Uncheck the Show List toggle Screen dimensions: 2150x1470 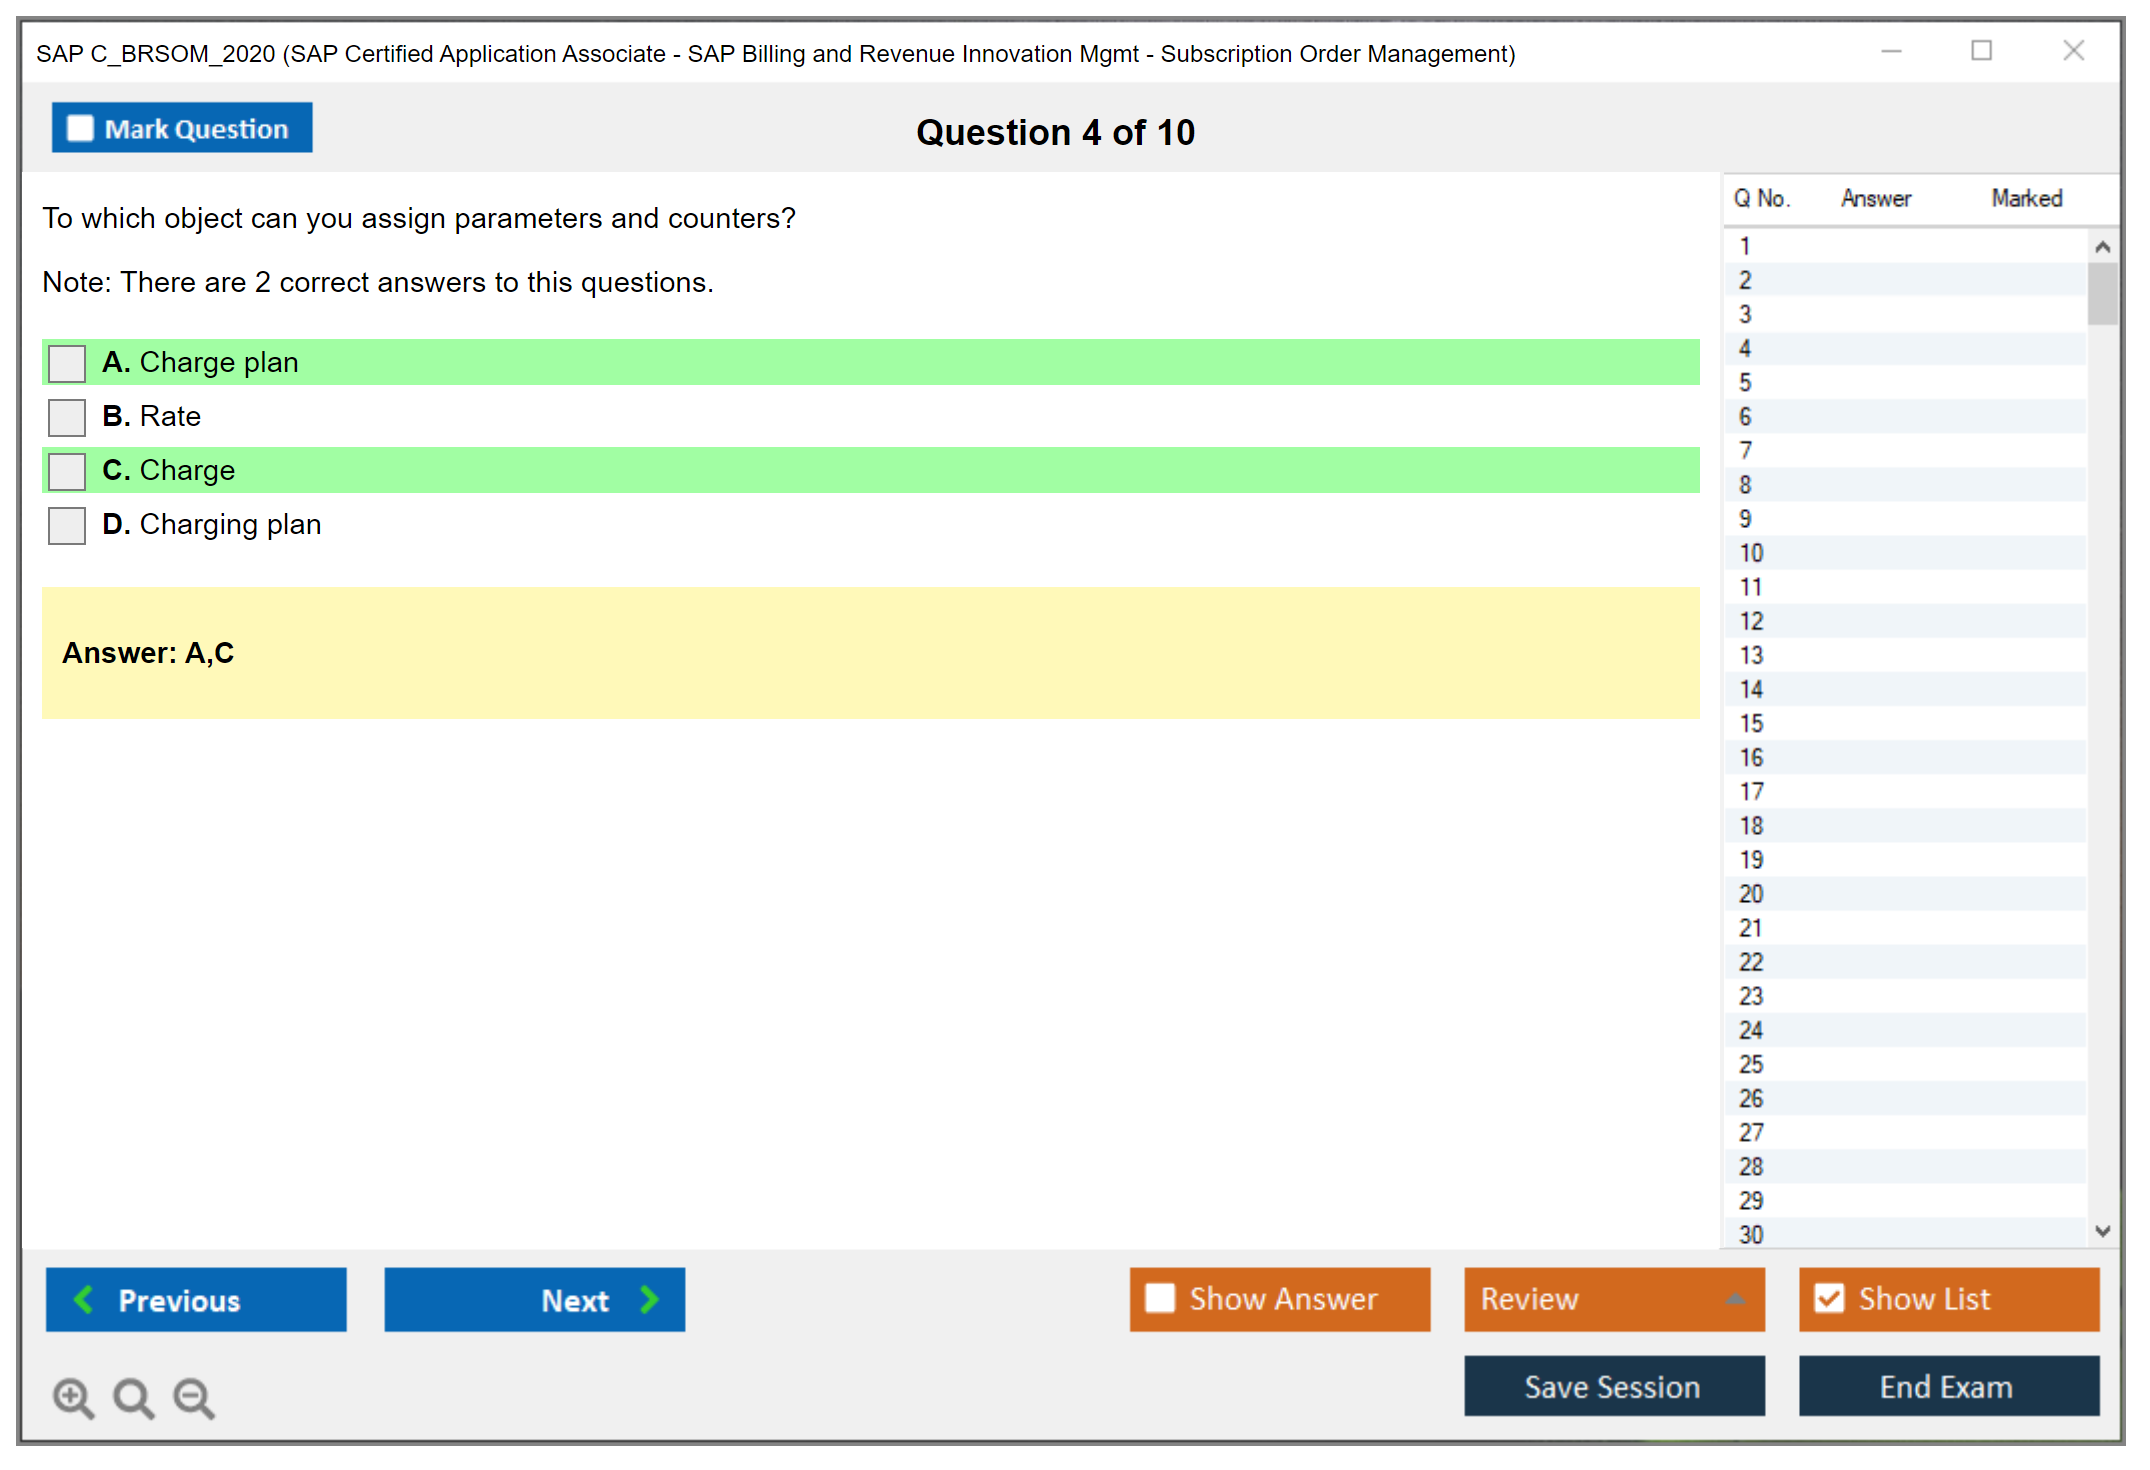coord(1829,1298)
